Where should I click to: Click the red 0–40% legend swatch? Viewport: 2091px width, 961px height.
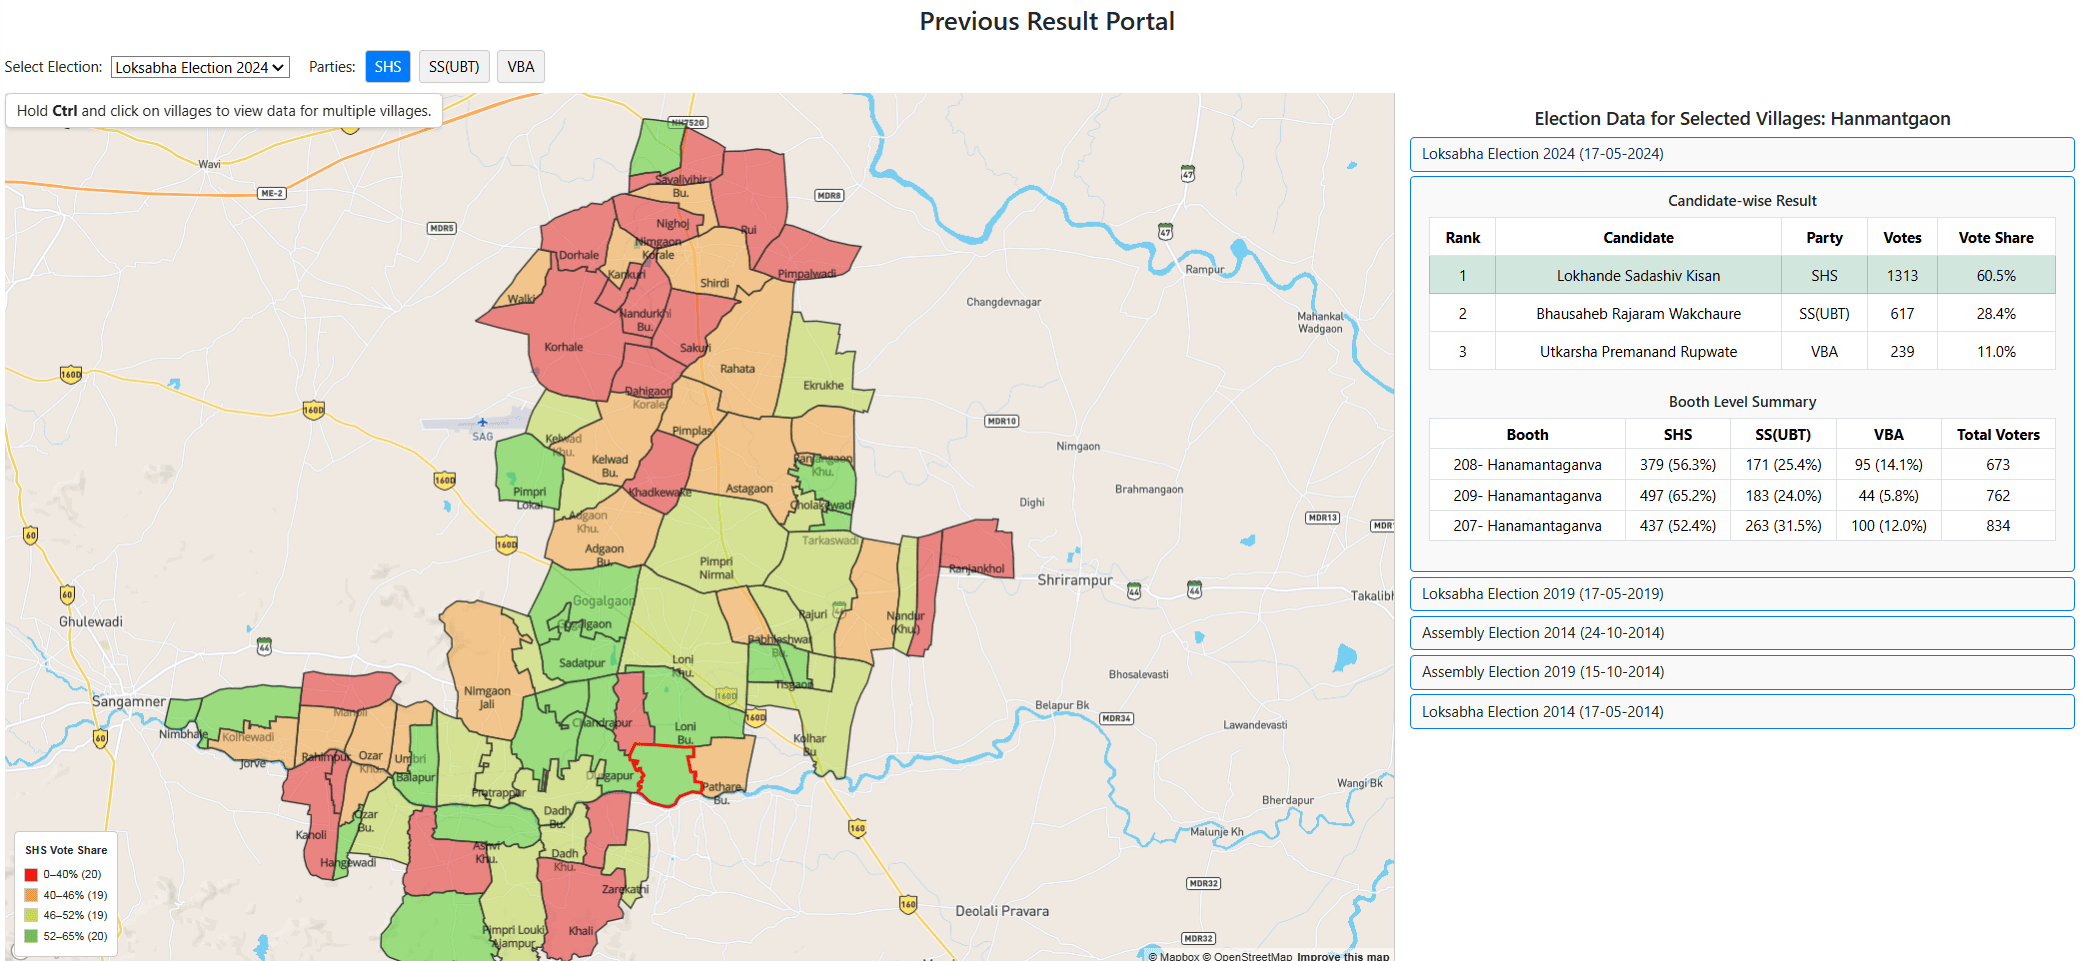coord(29,873)
